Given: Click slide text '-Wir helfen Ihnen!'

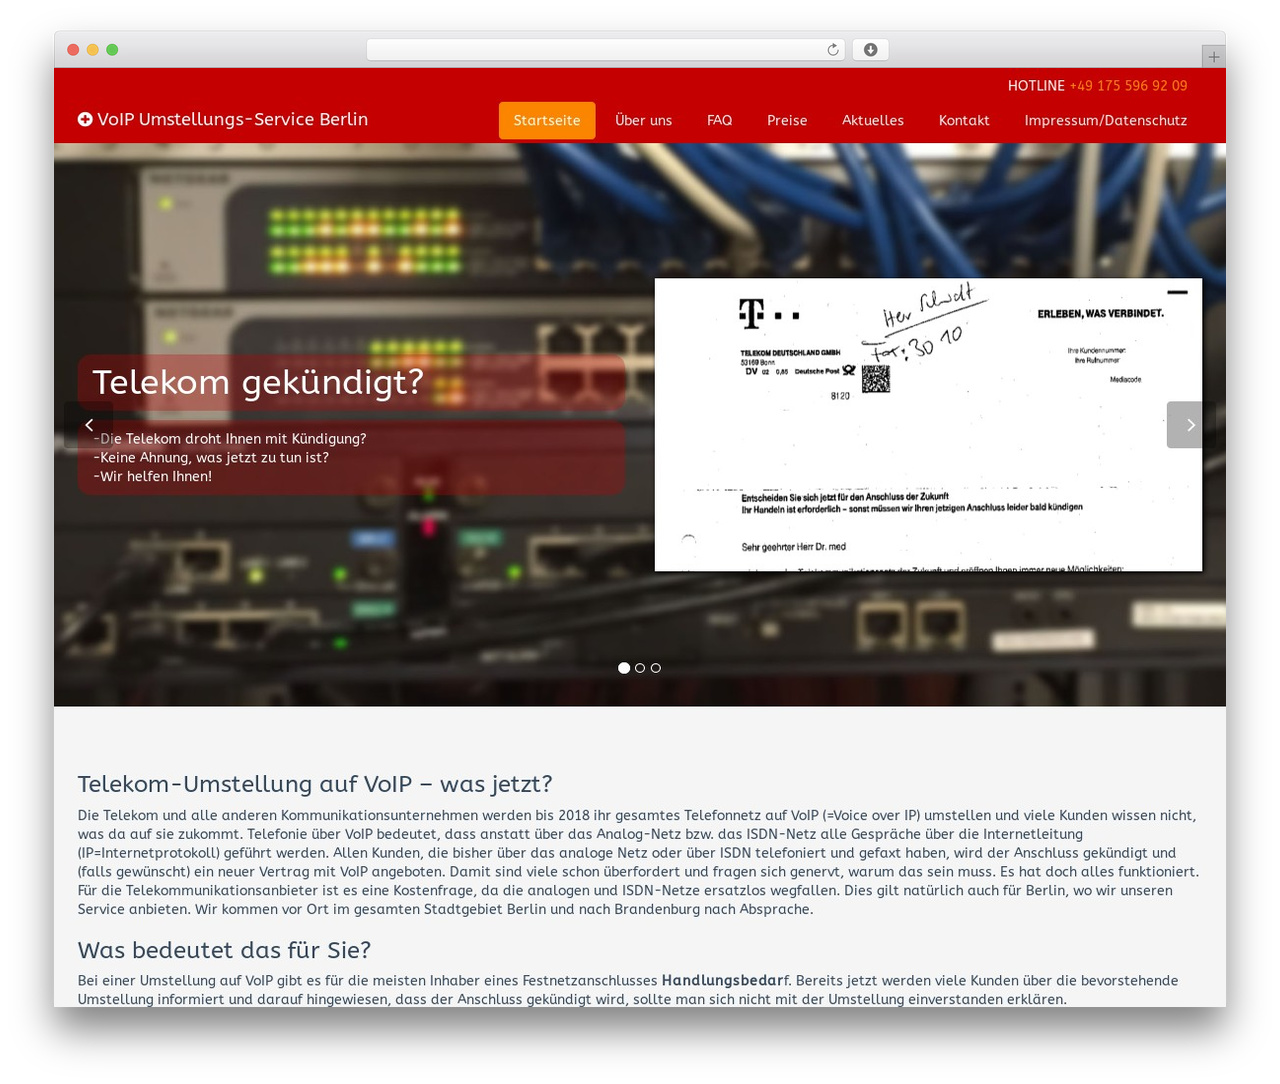Looking at the screenshot, I should (x=152, y=477).
